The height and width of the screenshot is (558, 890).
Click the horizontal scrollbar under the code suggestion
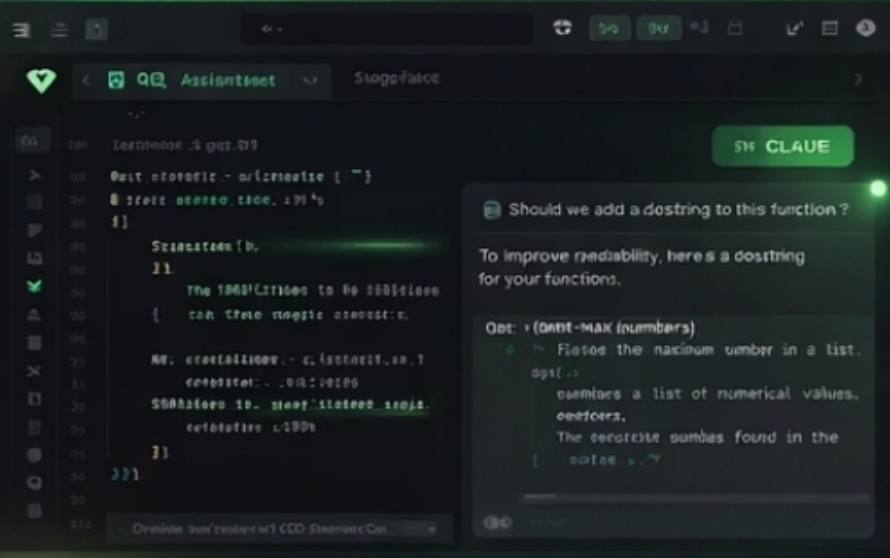coord(696,497)
